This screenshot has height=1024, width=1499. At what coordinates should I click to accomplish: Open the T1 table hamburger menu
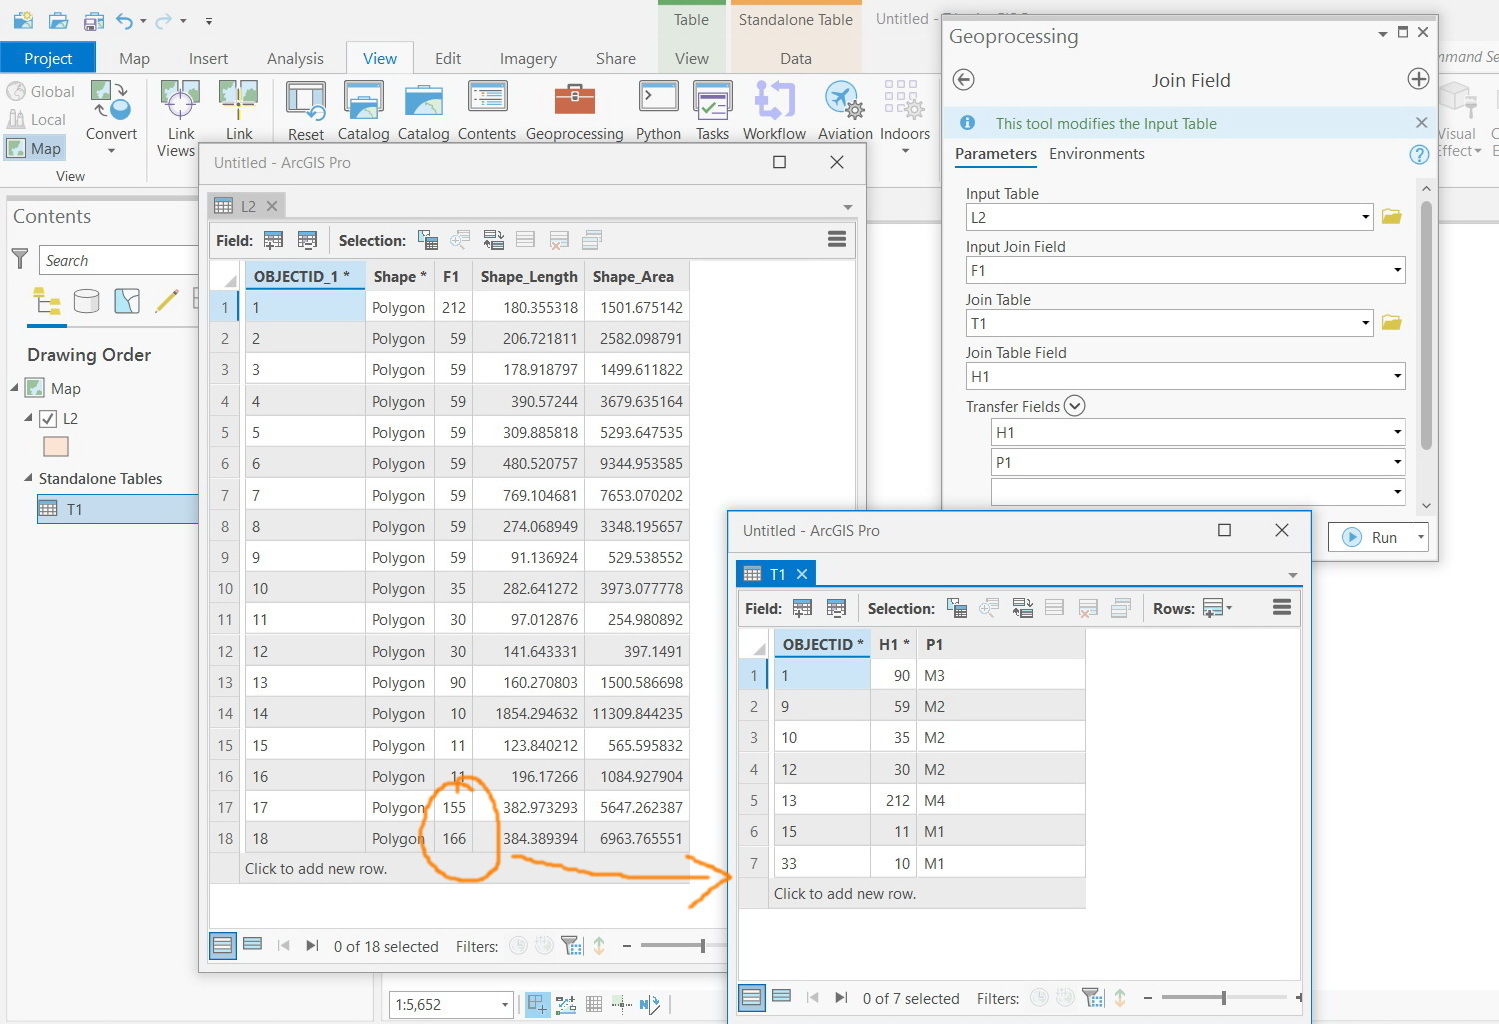pos(1282,607)
